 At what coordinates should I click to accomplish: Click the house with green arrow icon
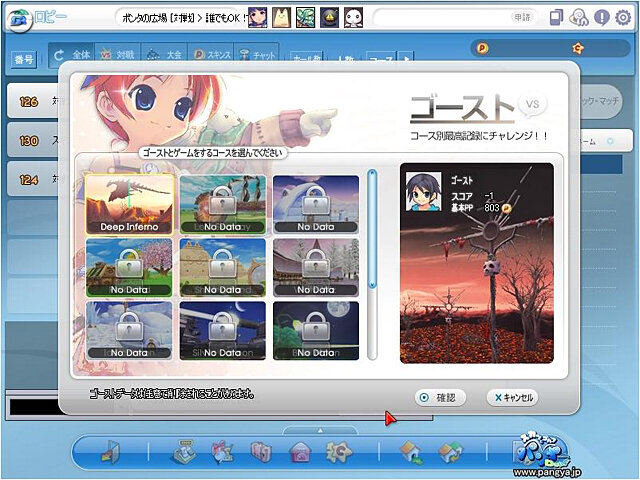click(x=411, y=452)
